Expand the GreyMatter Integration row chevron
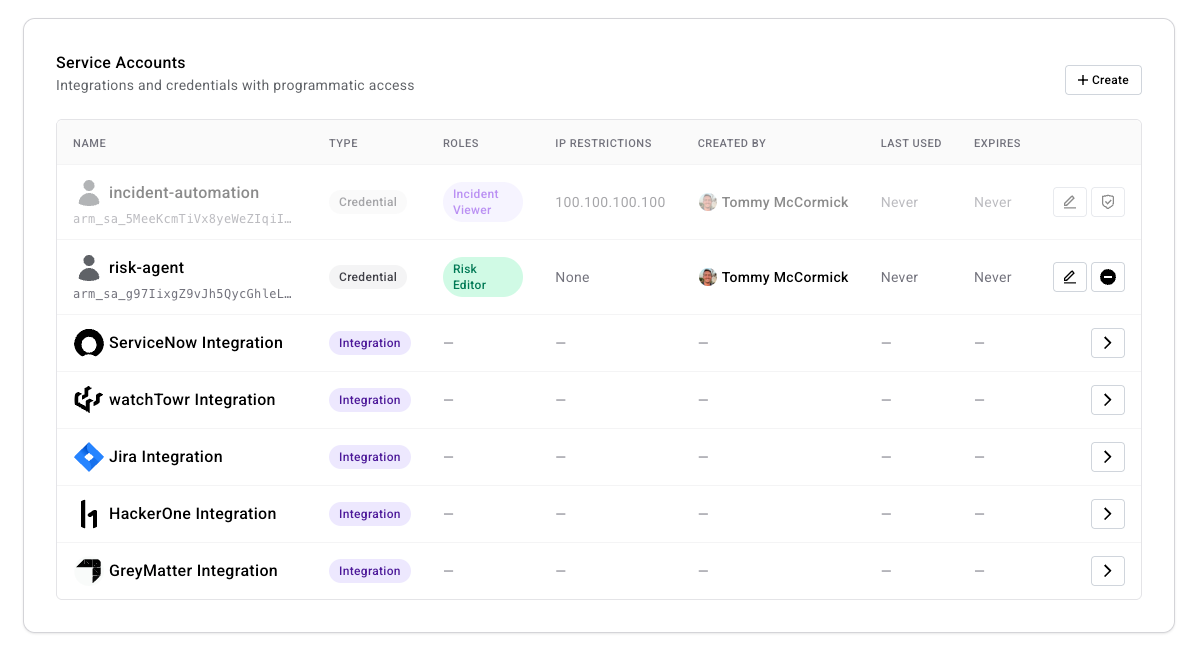Viewport: 1195px width, 648px height. point(1107,570)
